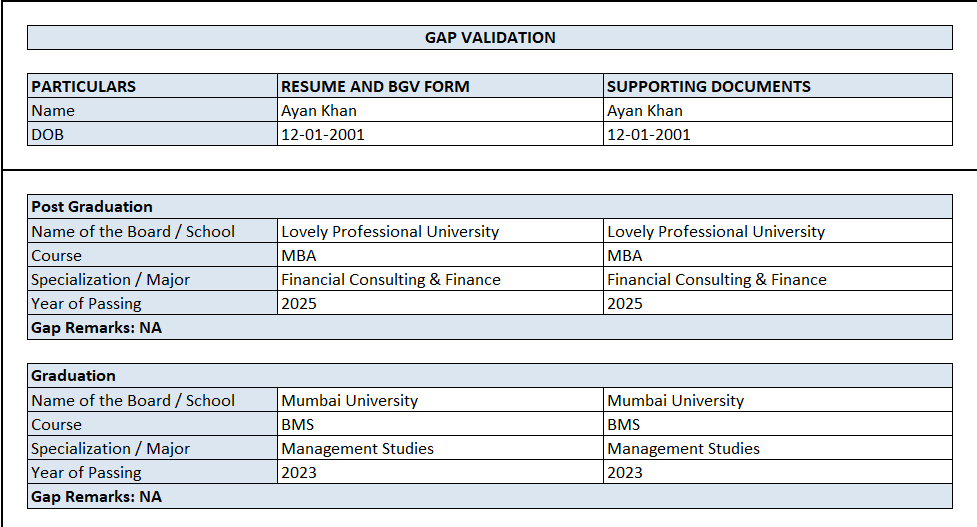This screenshot has height=527, width=977.
Task: Select Financial Consulting & Finance in Resume column
Action: click(x=391, y=280)
